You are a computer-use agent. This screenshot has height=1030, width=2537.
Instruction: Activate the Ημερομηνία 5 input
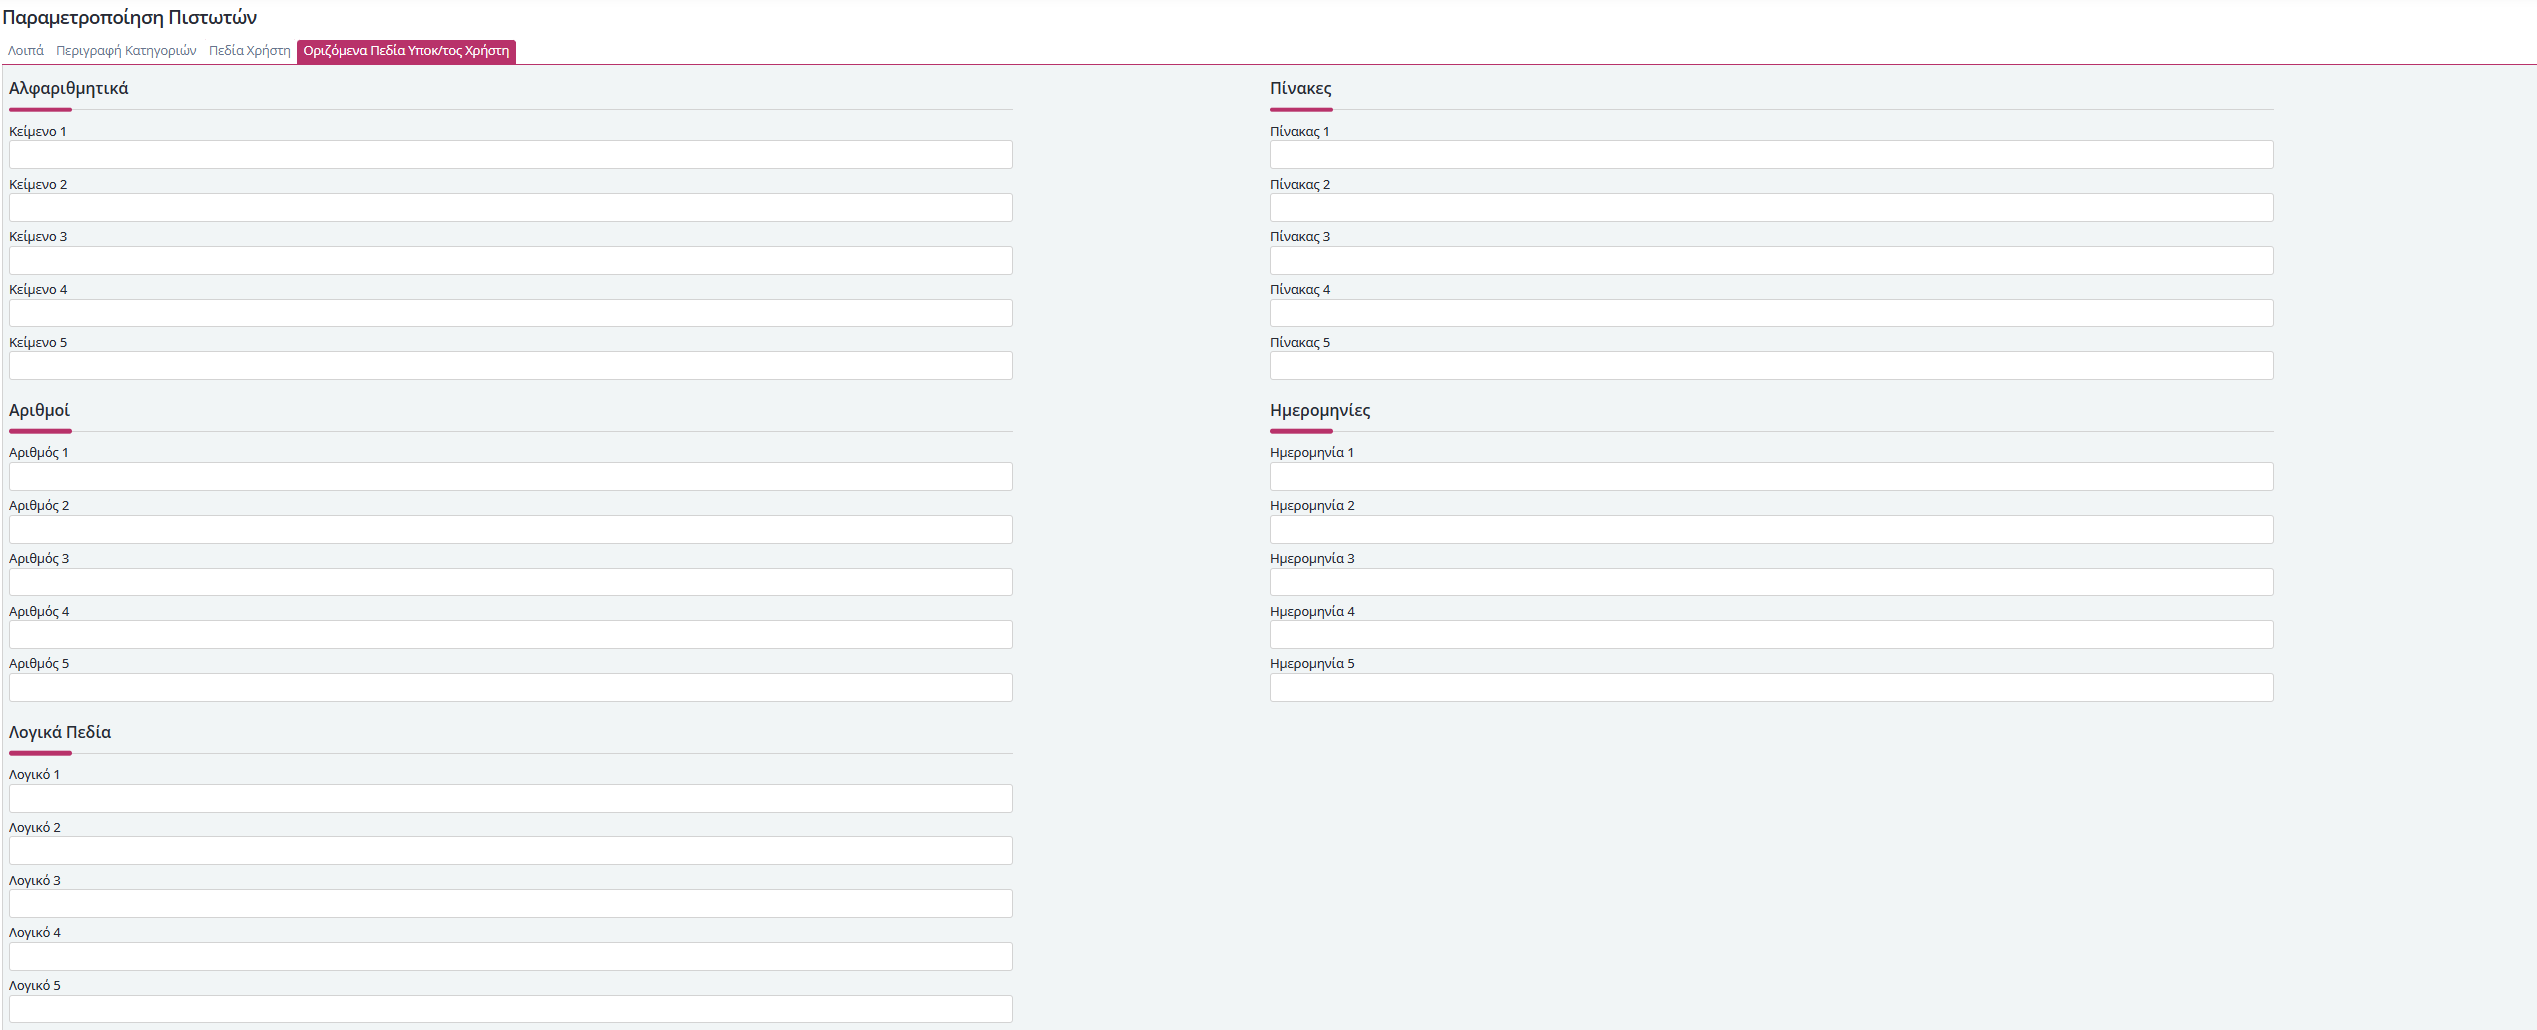point(1772,688)
